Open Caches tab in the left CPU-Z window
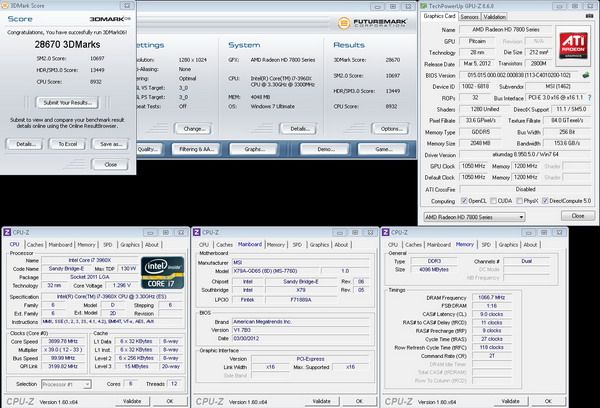The image size is (600, 408). [x=35, y=245]
